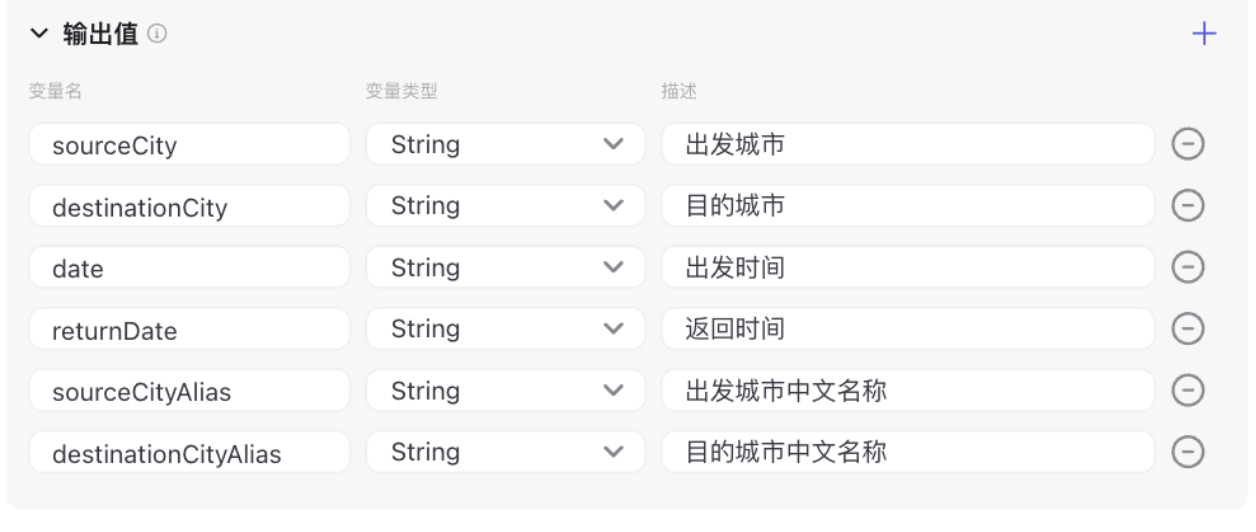Show info tooltip next to 输出值
This screenshot has height=532, width=1256.
tap(157, 34)
